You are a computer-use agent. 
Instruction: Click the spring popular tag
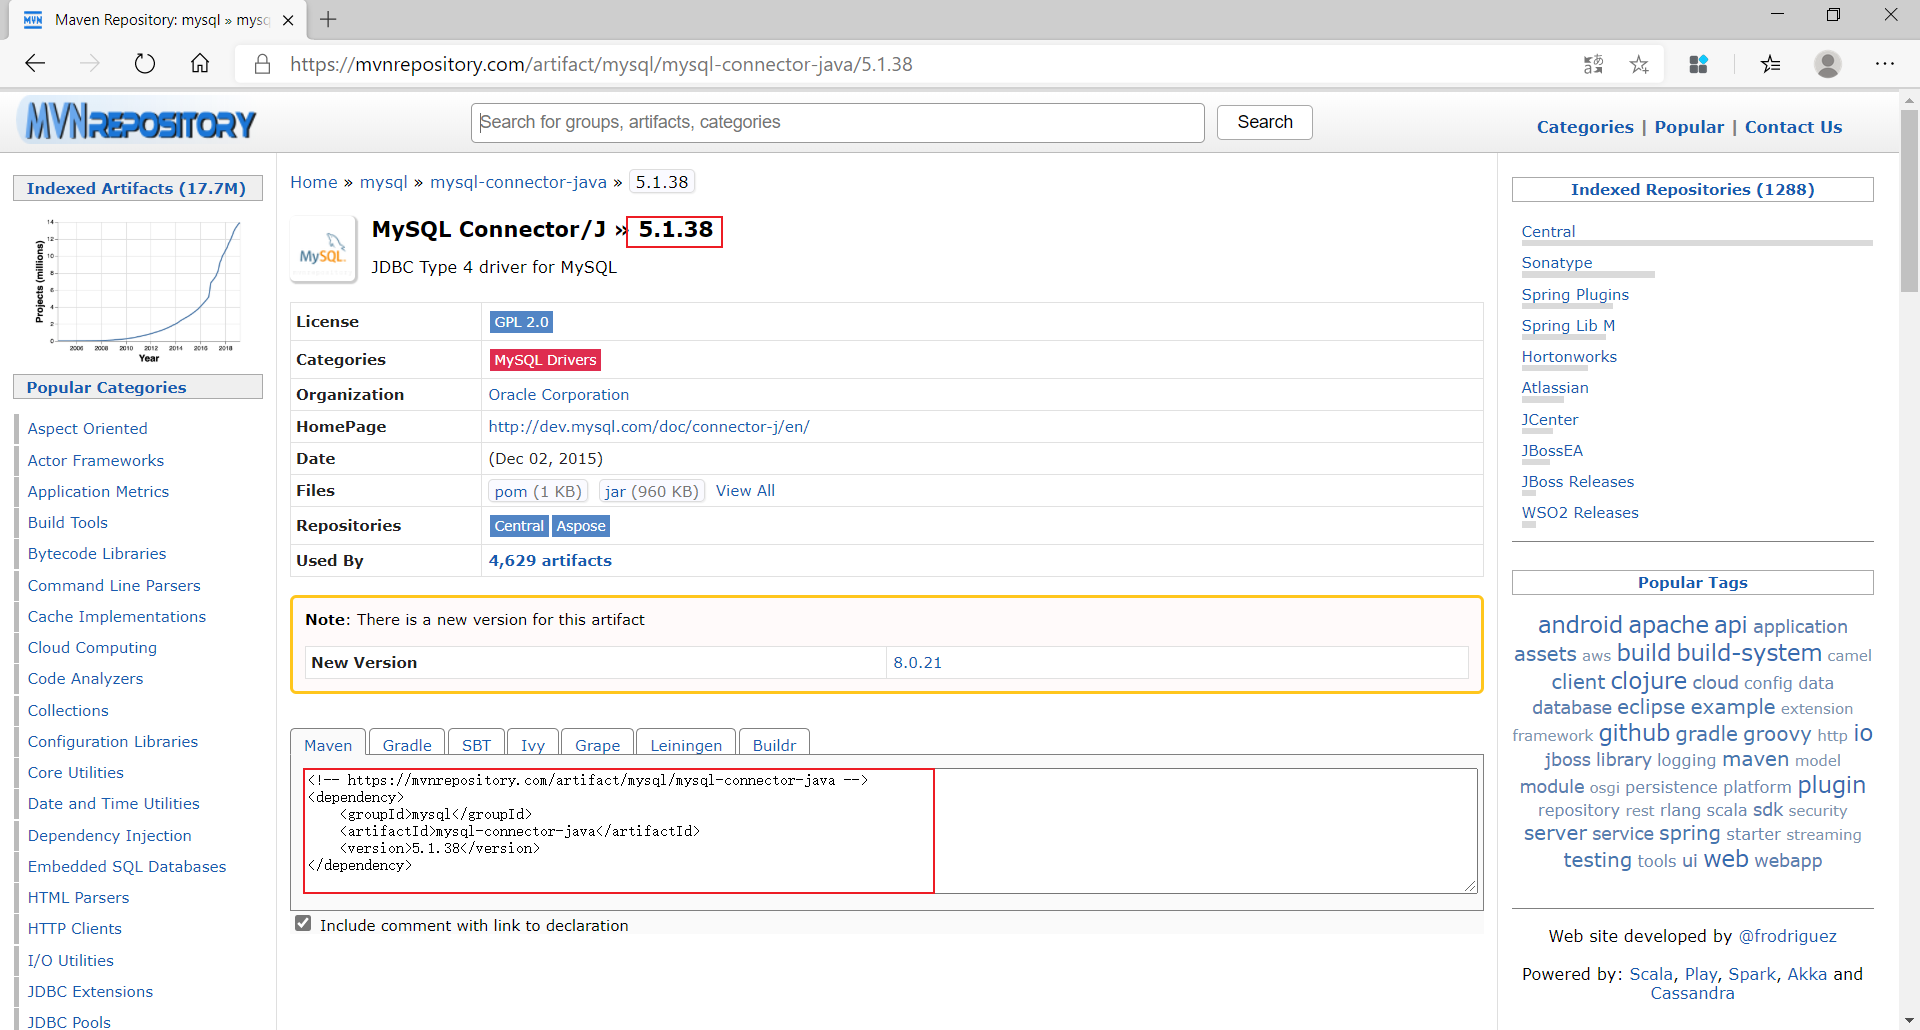click(1689, 833)
